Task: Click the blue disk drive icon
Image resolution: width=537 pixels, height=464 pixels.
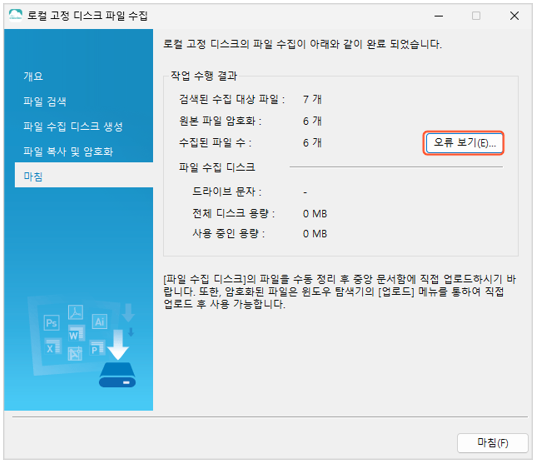Action: pyautogui.click(x=117, y=375)
